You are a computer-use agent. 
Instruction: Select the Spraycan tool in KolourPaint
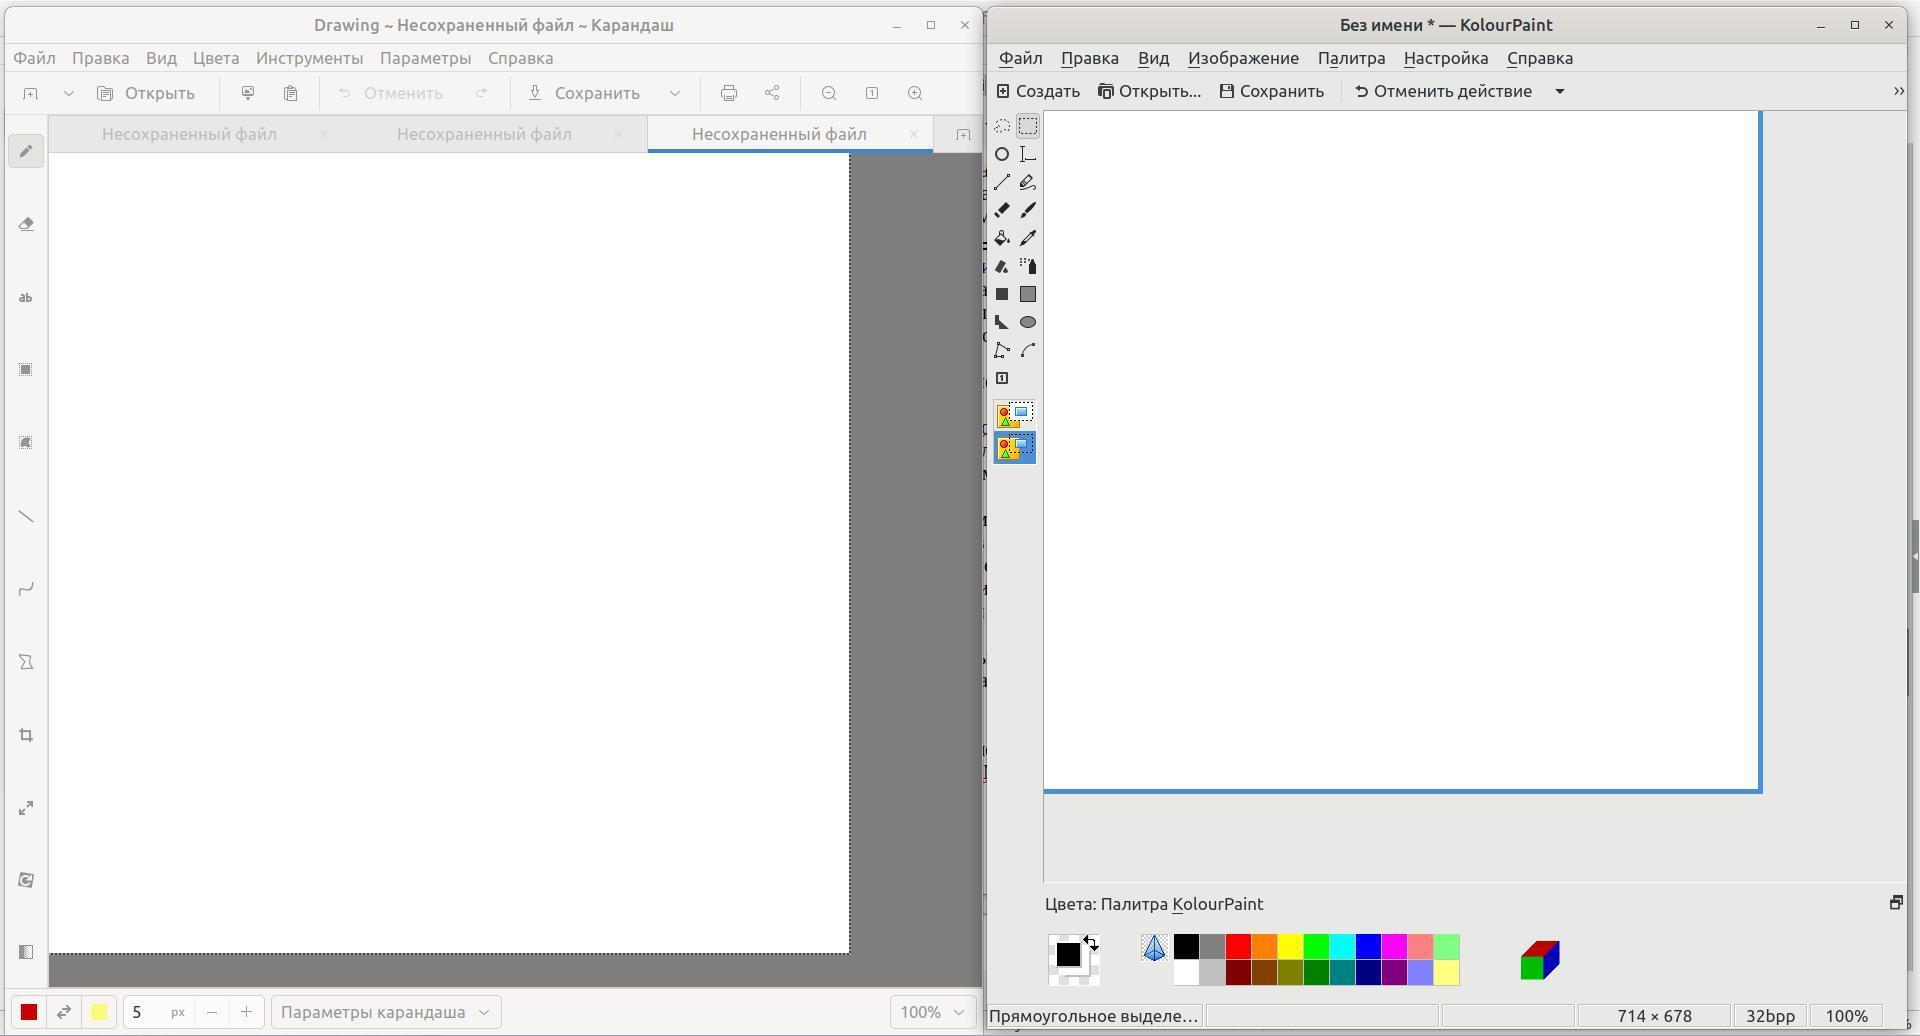coord(1028,266)
